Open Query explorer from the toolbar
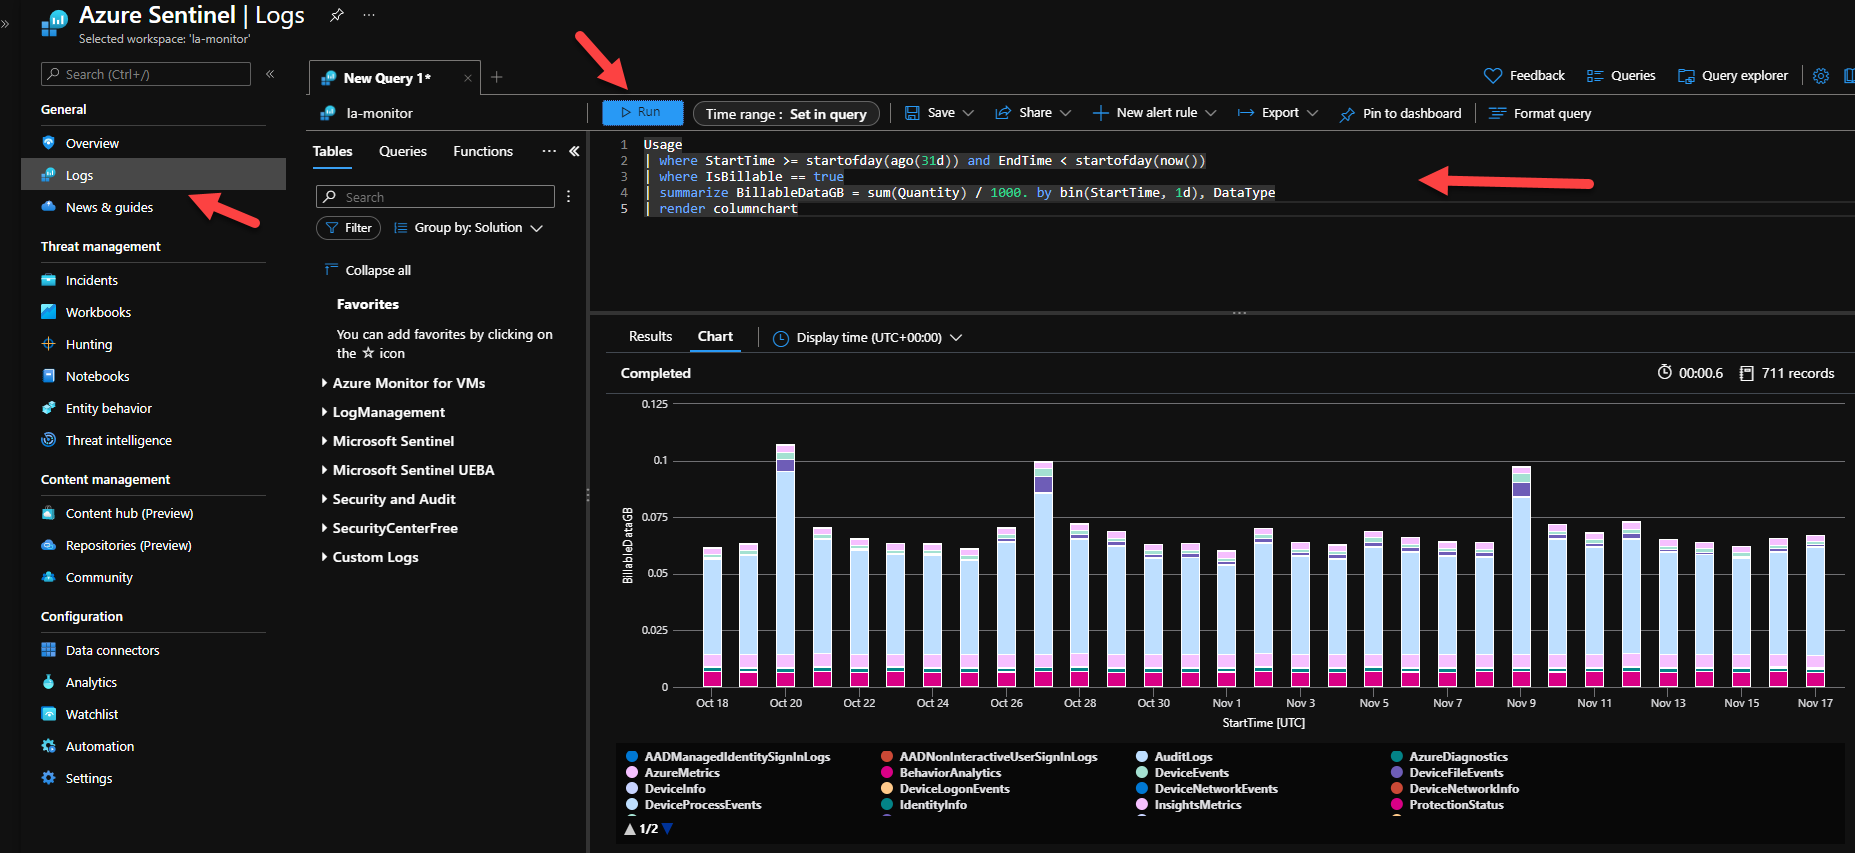This screenshot has width=1855, height=853. [1733, 76]
